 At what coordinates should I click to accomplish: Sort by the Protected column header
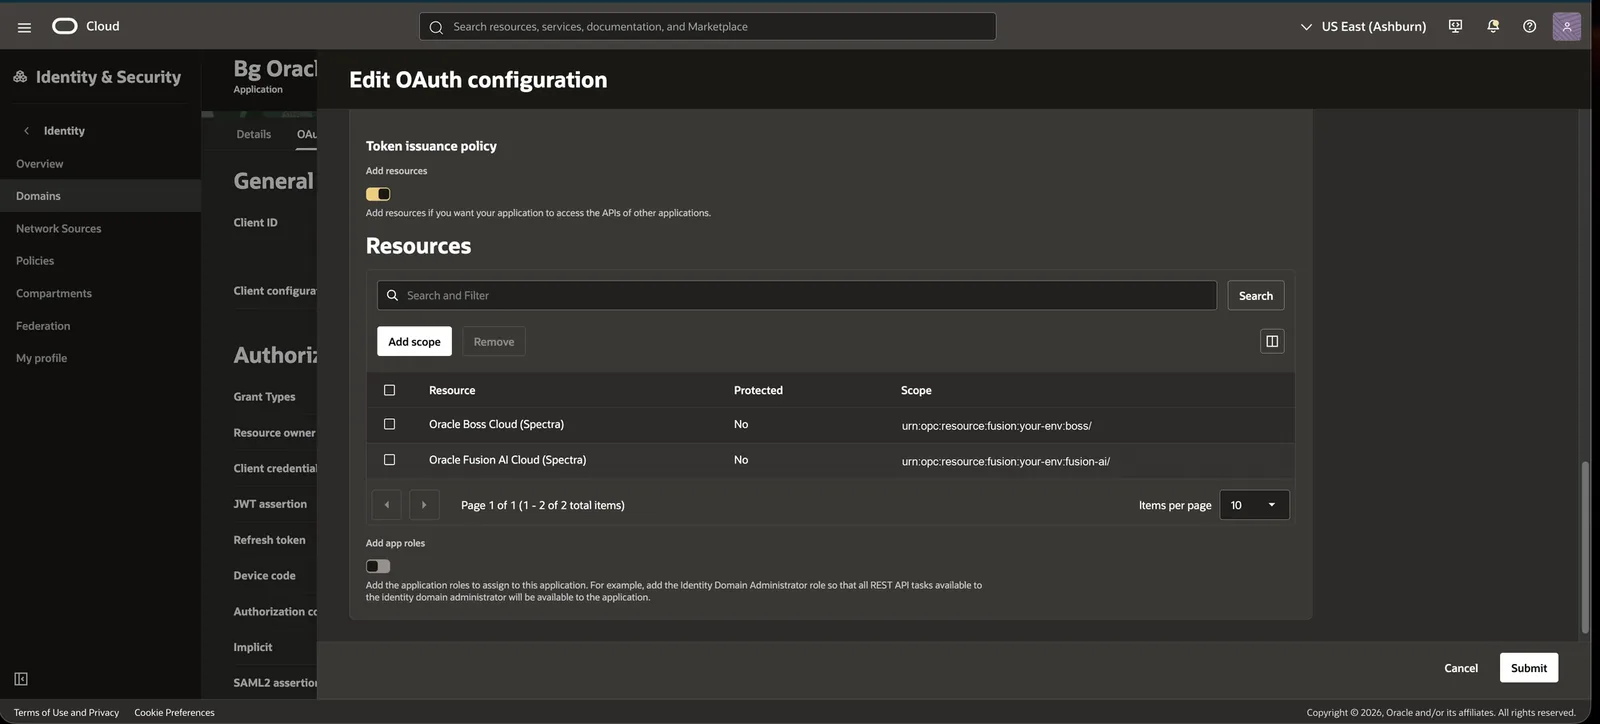coord(758,390)
